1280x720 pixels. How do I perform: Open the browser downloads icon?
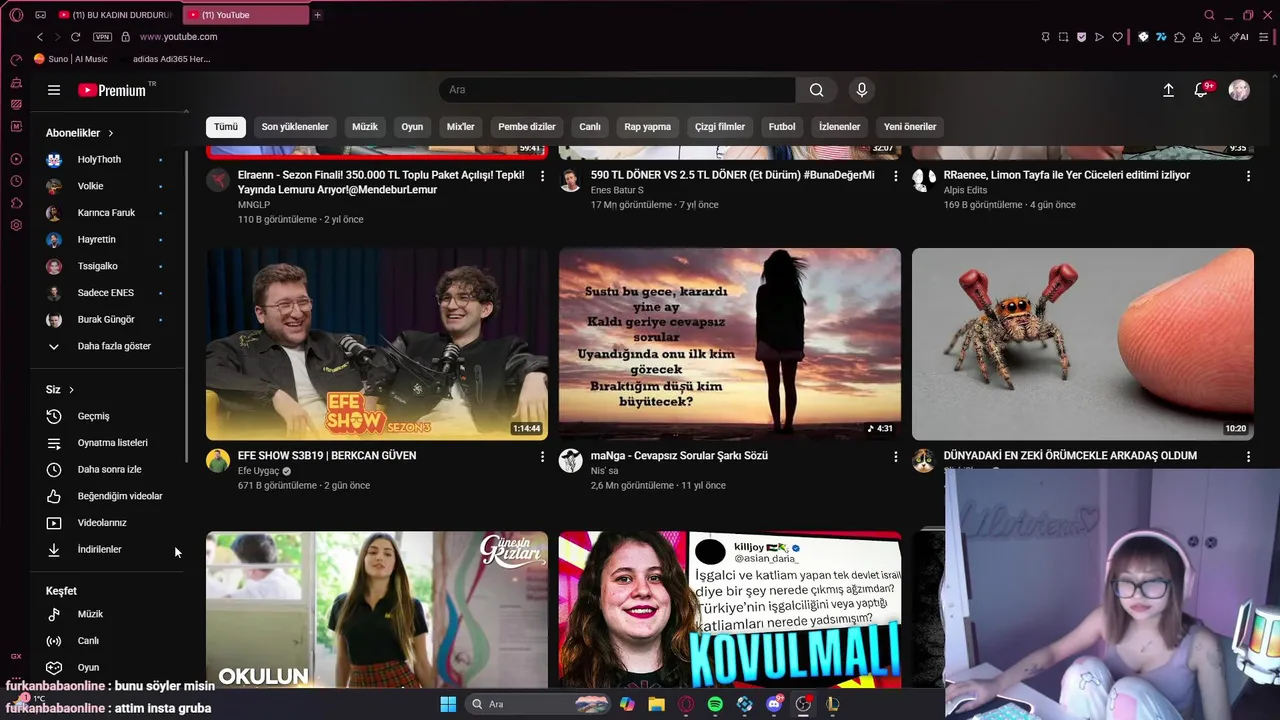tap(1215, 37)
